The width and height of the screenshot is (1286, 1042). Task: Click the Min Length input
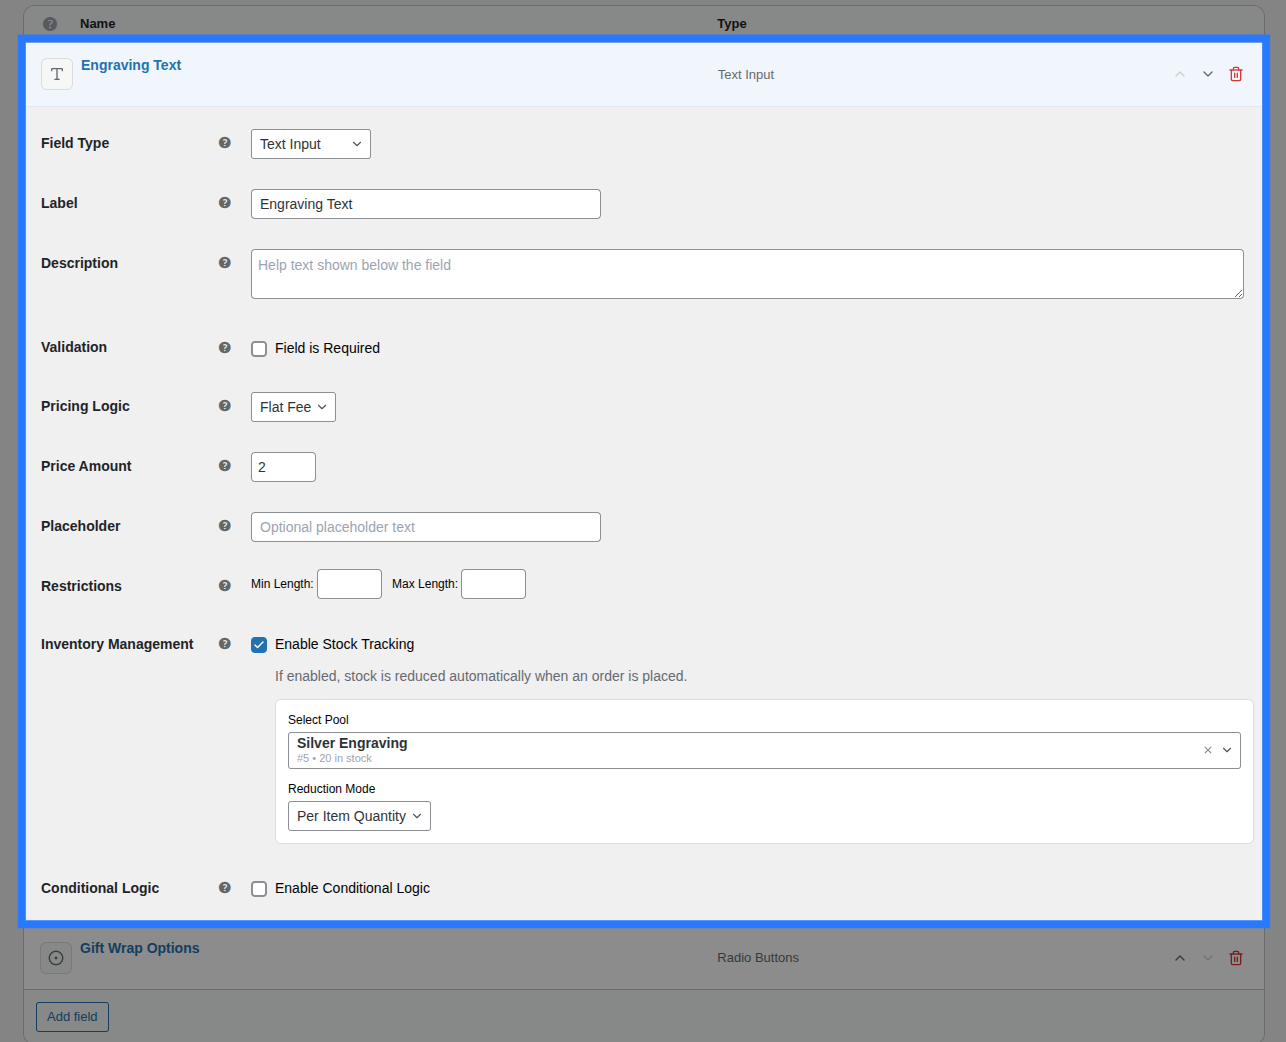pyautogui.click(x=349, y=584)
